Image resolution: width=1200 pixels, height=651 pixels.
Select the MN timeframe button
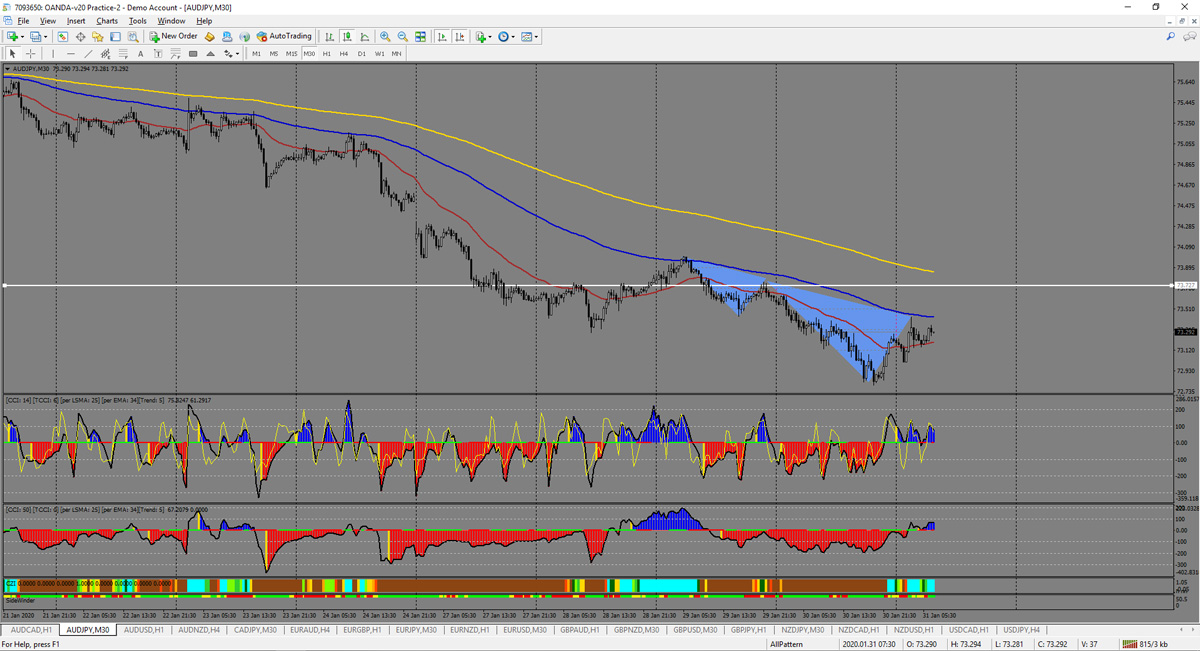click(x=397, y=54)
